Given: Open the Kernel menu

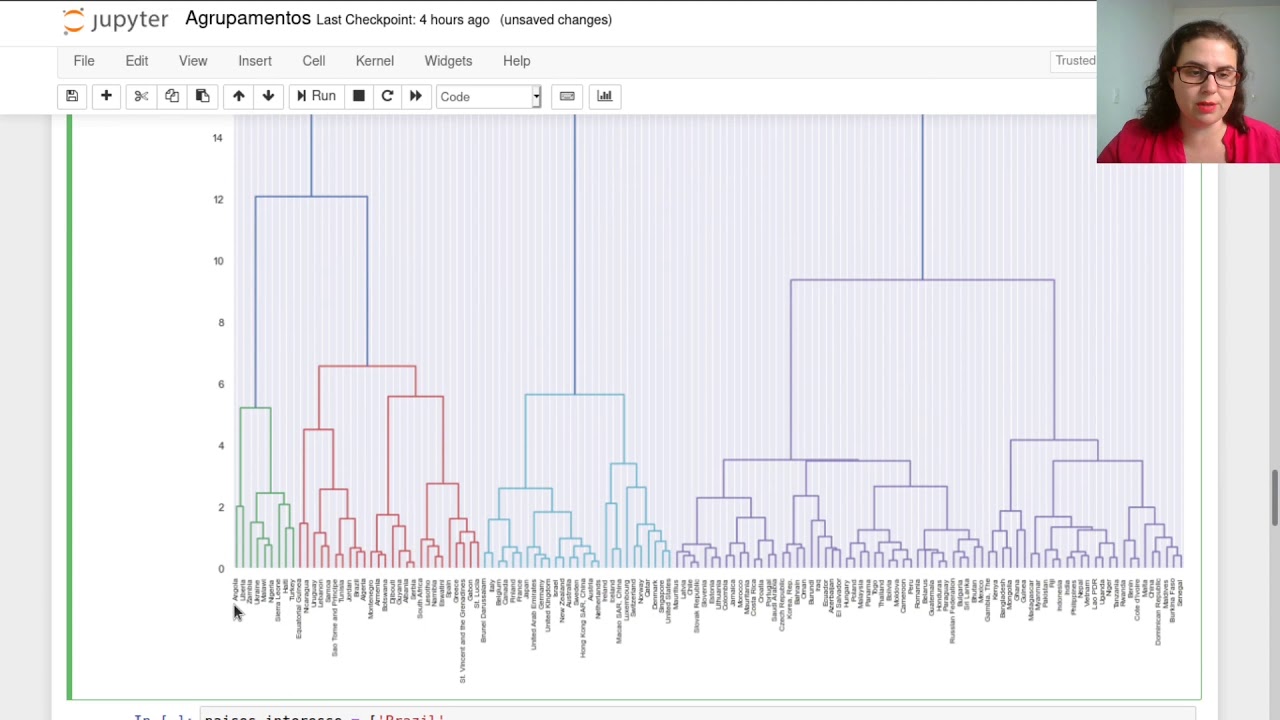Looking at the screenshot, I should [375, 61].
